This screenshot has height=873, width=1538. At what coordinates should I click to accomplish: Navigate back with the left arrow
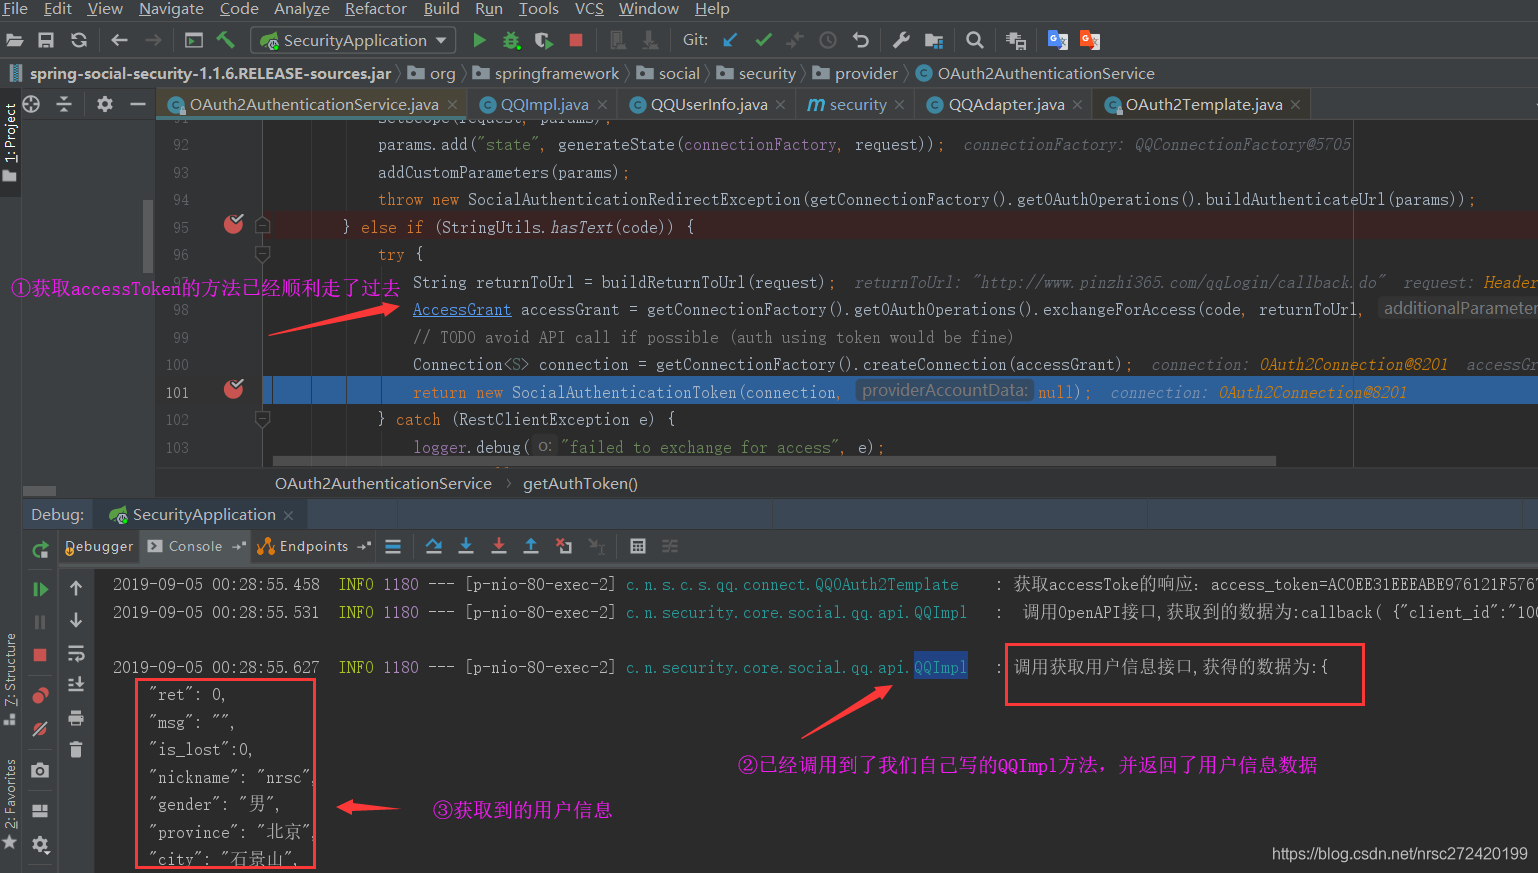click(x=120, y=40)
